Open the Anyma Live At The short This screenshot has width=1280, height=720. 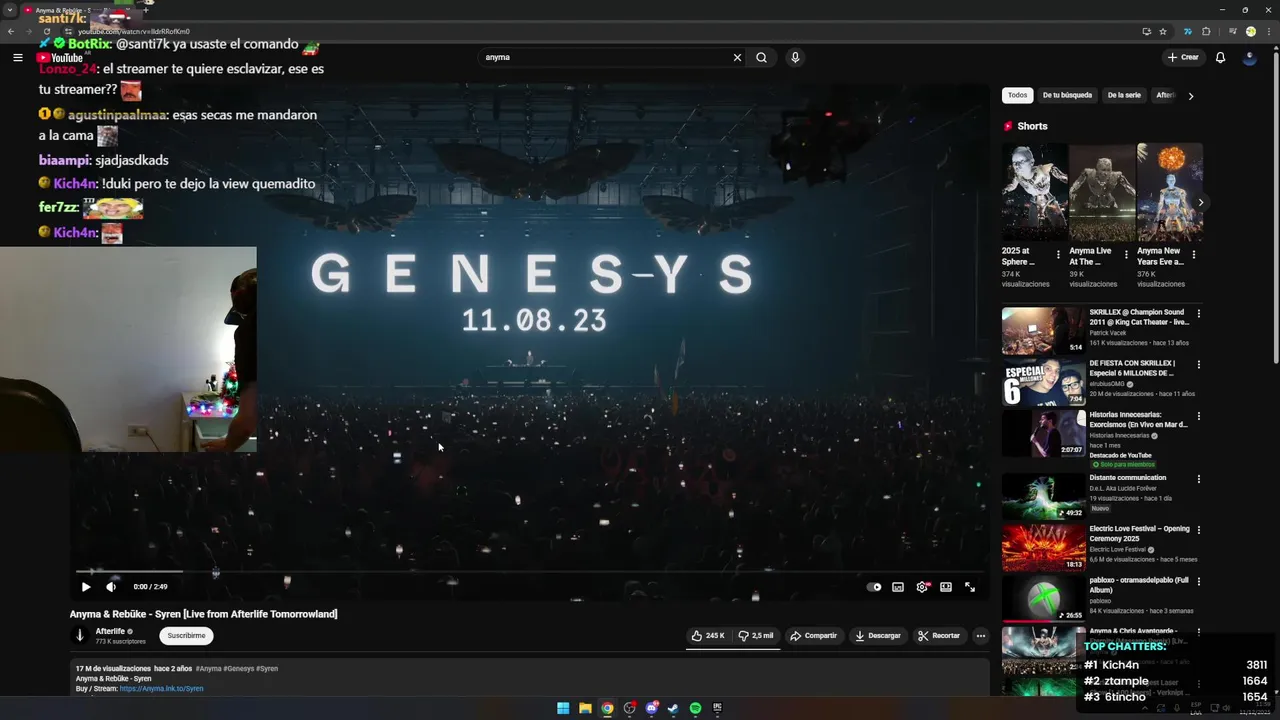coord(1102,192)
